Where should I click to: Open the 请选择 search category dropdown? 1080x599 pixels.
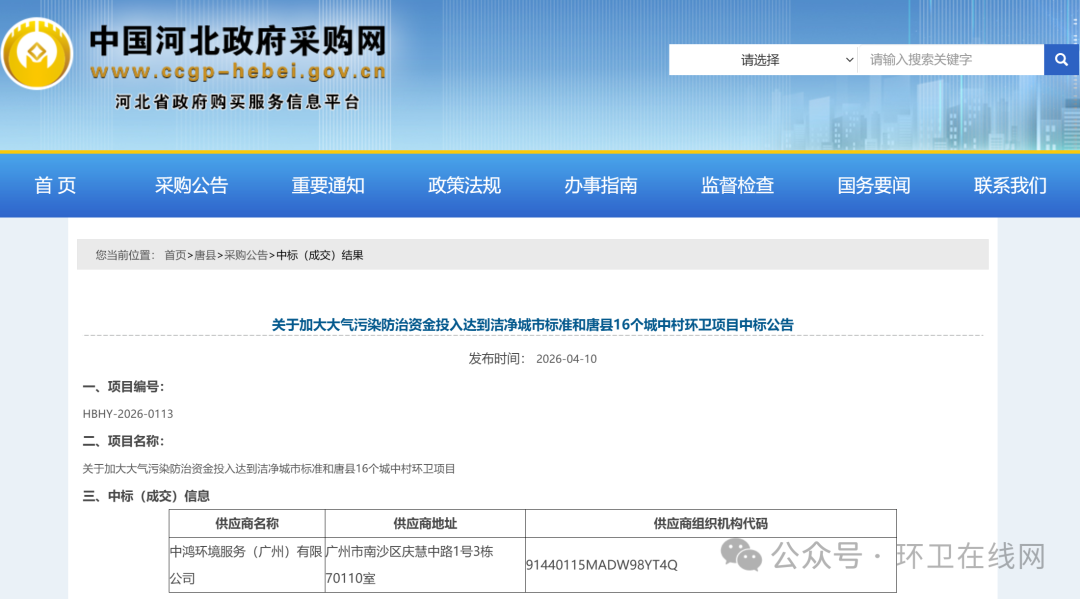point(763,59)
